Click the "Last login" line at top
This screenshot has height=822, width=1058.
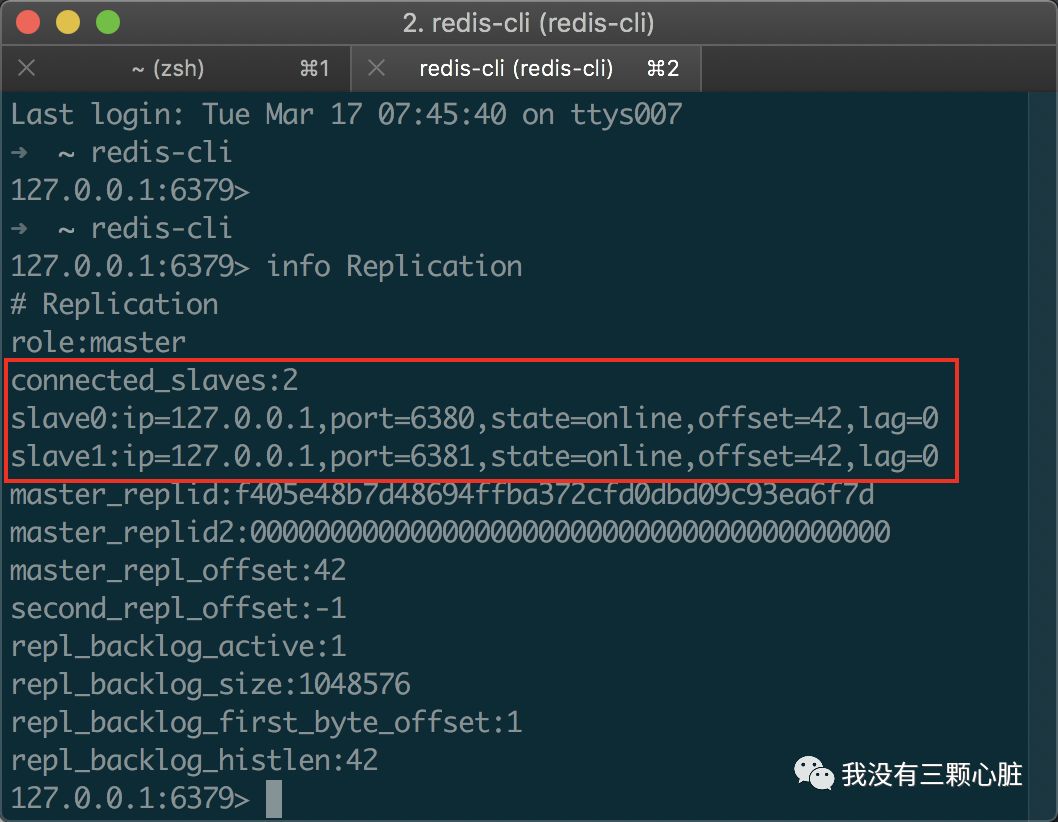(345, 114)
